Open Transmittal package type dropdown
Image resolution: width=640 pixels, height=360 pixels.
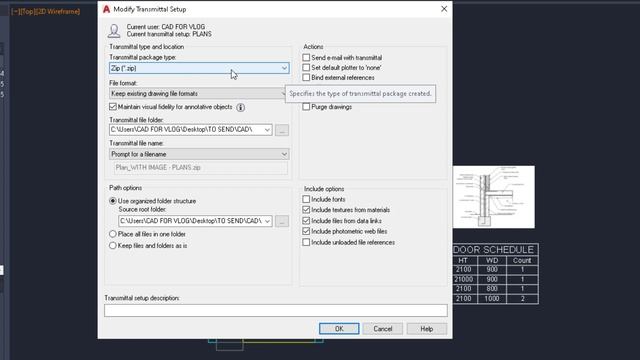pos(199,68)
